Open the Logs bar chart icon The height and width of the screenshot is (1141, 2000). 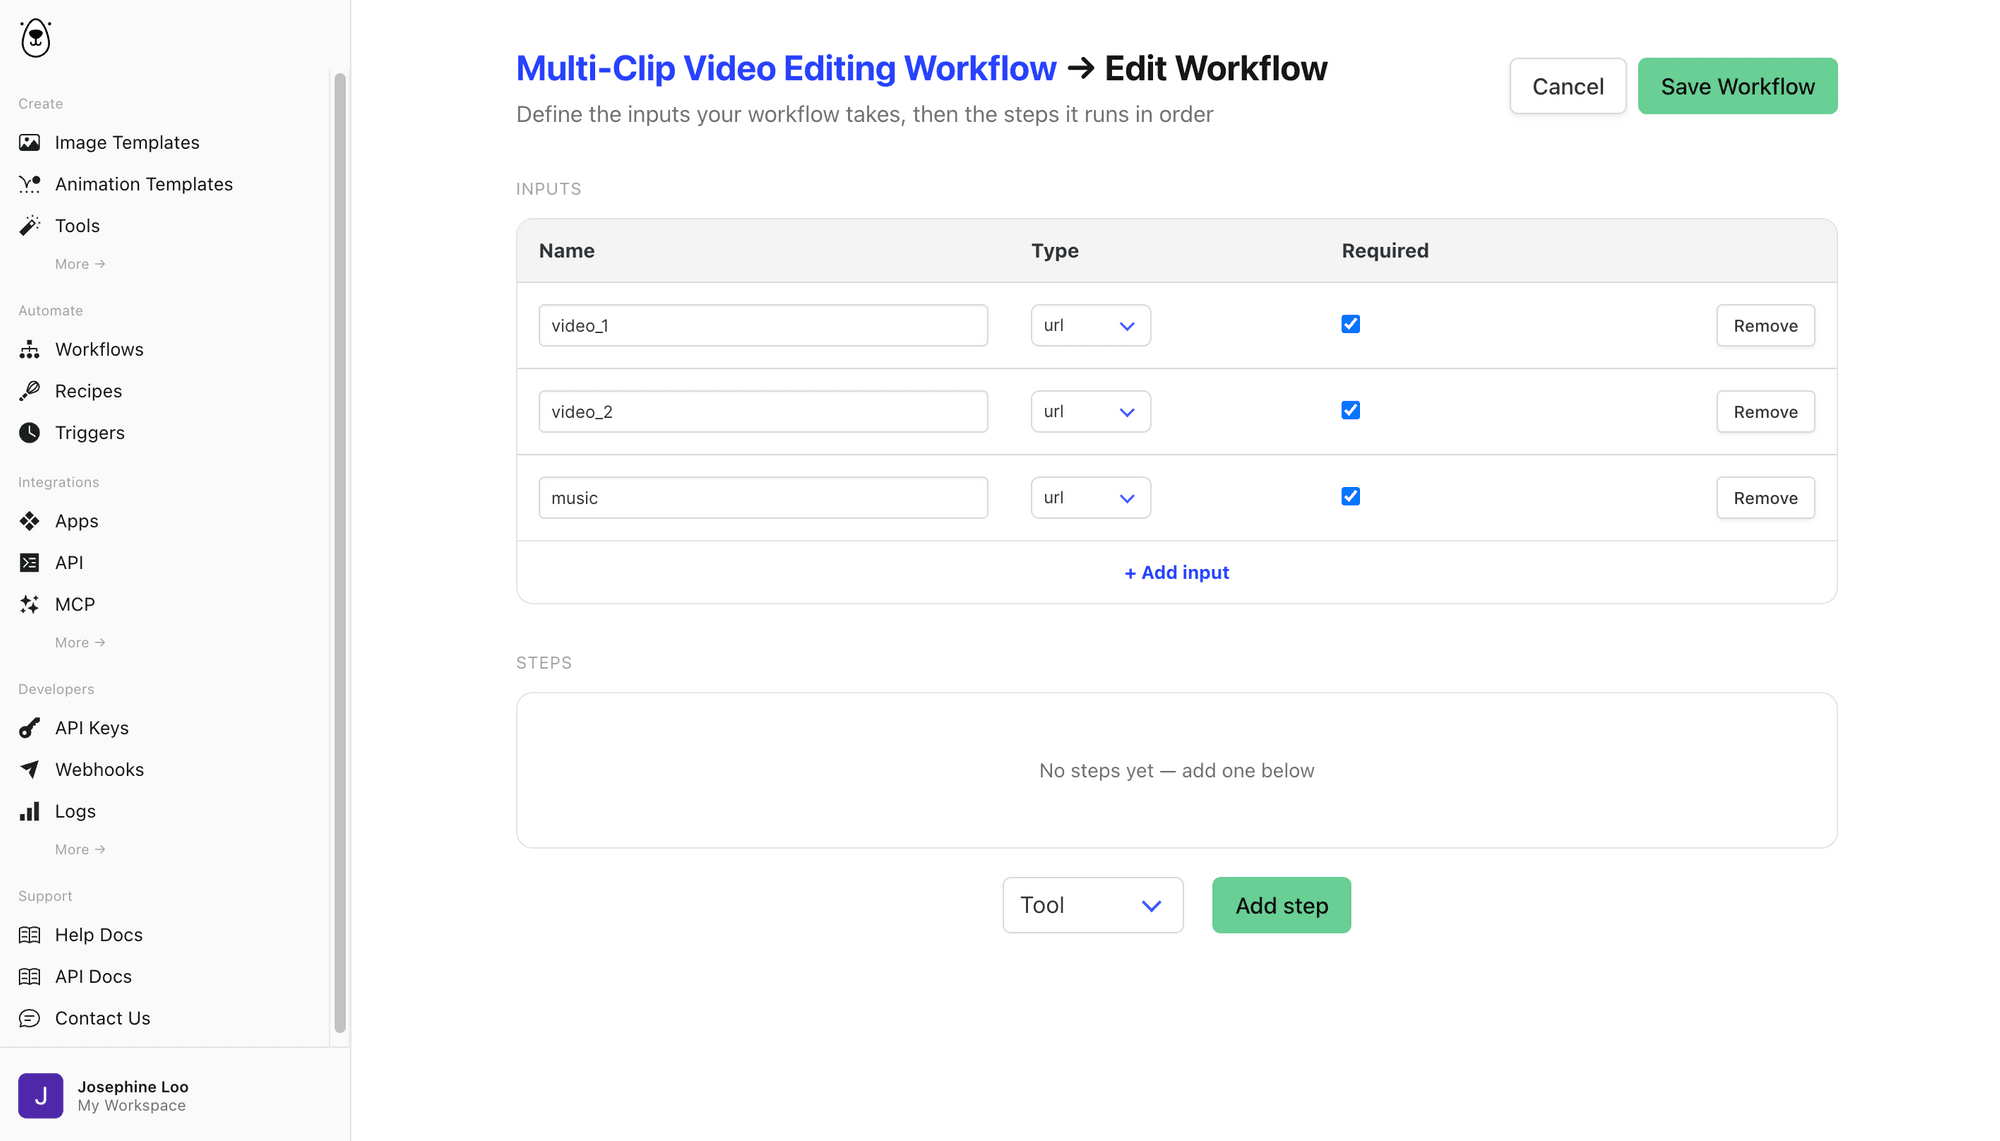(30, 811)
